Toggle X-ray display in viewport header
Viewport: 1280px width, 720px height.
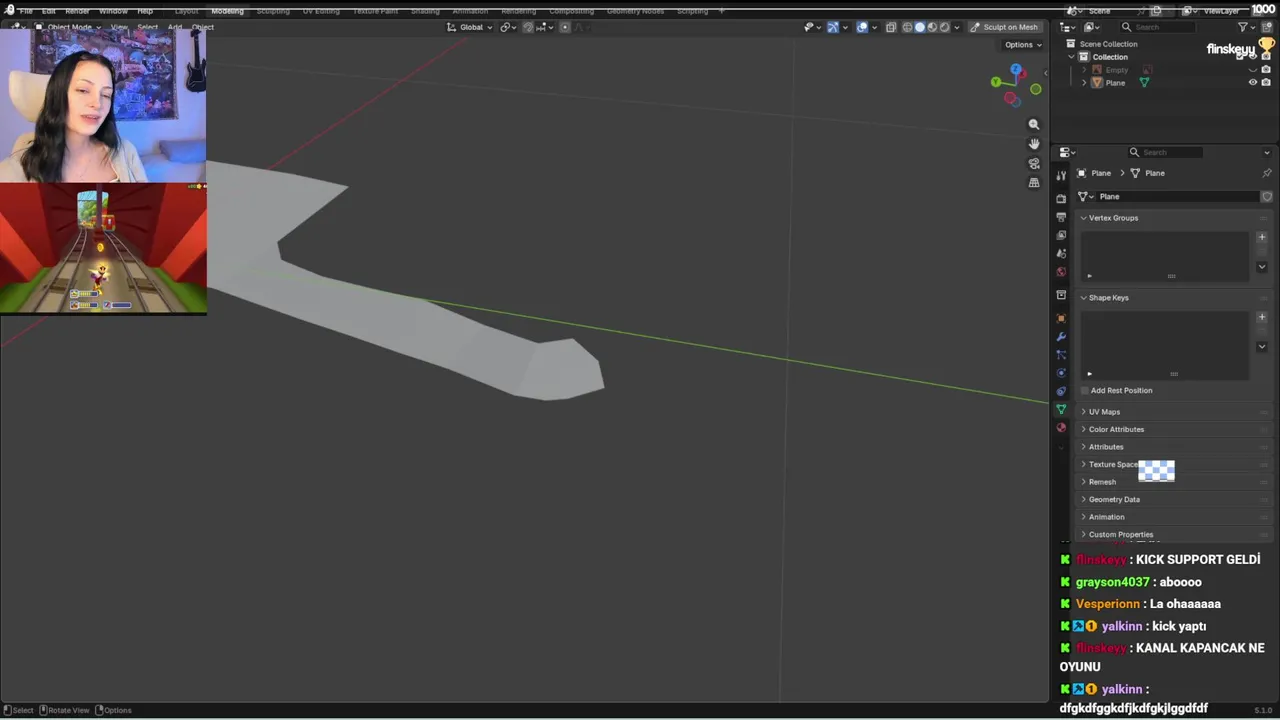point(891,27)
